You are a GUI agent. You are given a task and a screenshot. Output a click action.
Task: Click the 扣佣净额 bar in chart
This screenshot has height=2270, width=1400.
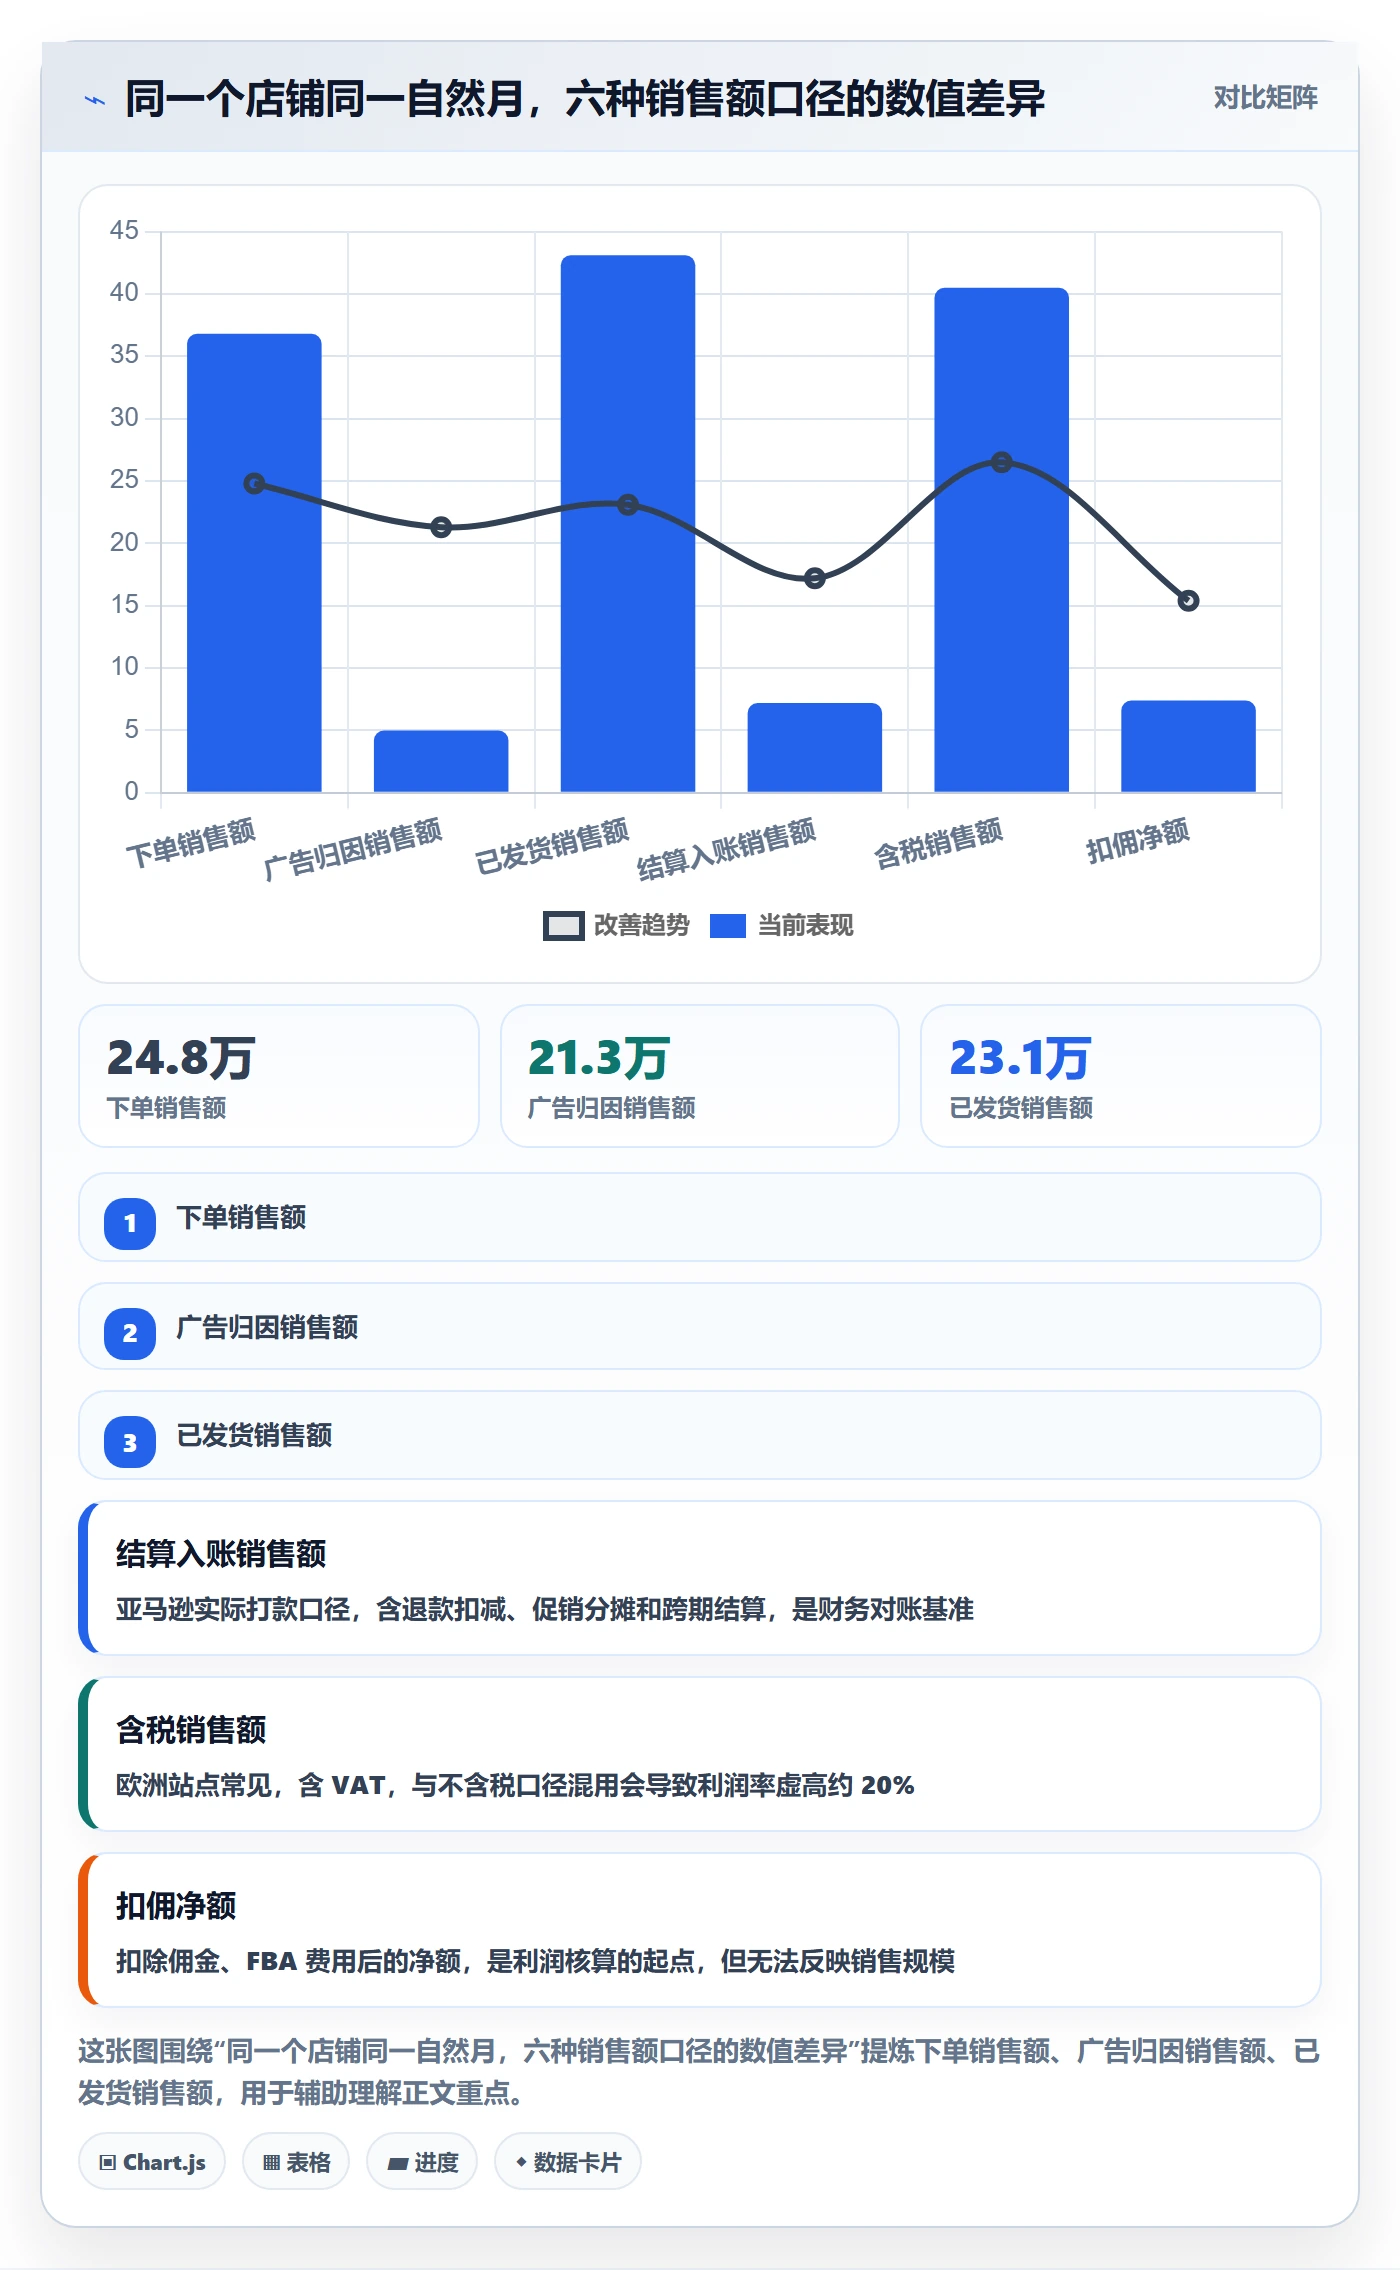(x=1188, y=746)
